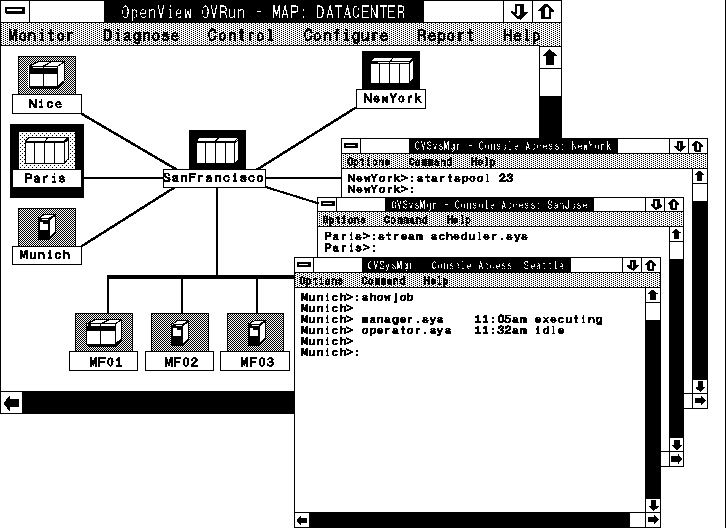Screen dimensions: 726x528
Task: Click the MF02 server icon
Action: (180, 332)
